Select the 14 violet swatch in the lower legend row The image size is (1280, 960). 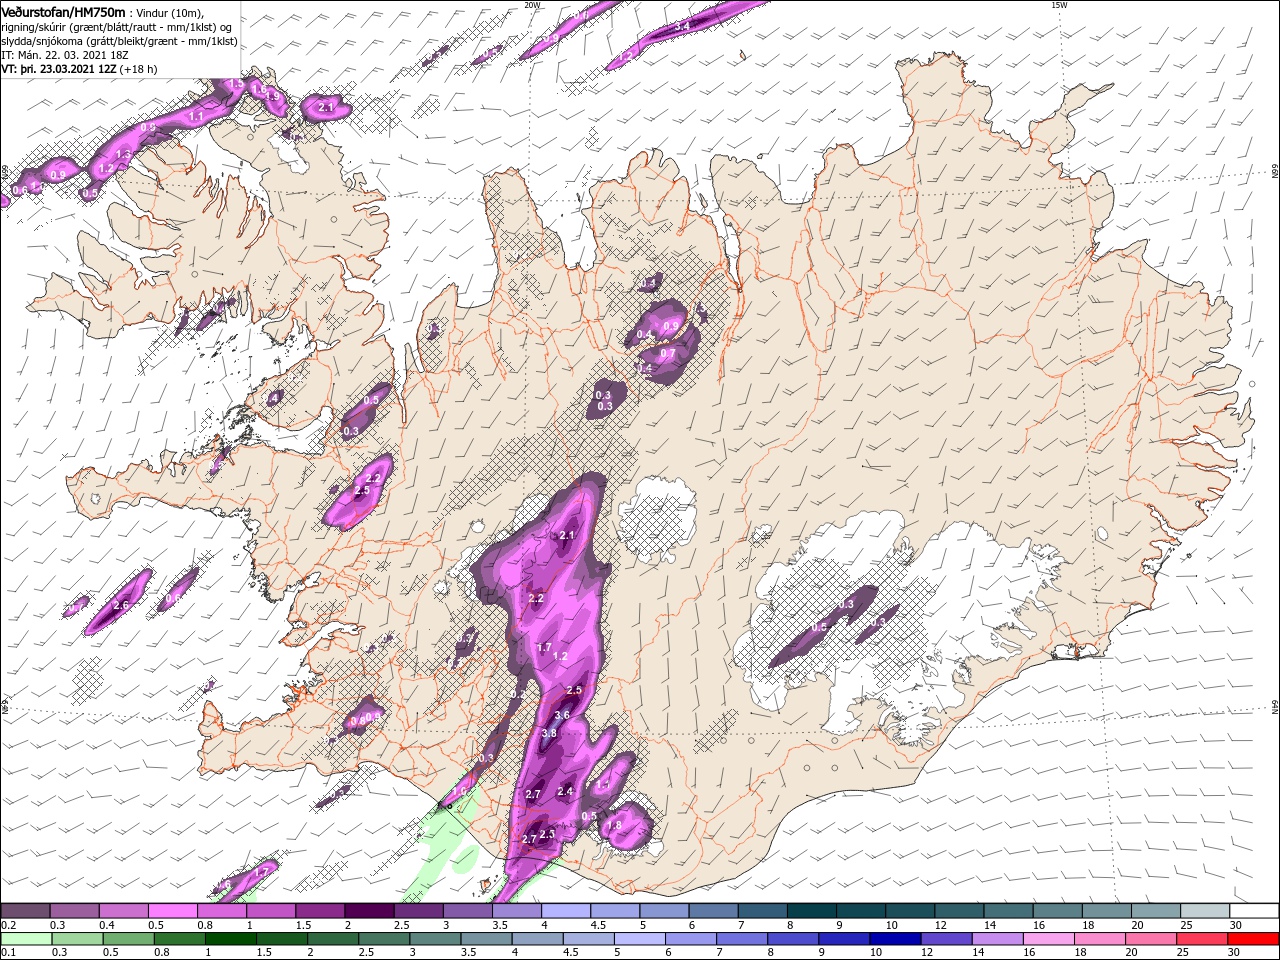click(x=997, y=938)
